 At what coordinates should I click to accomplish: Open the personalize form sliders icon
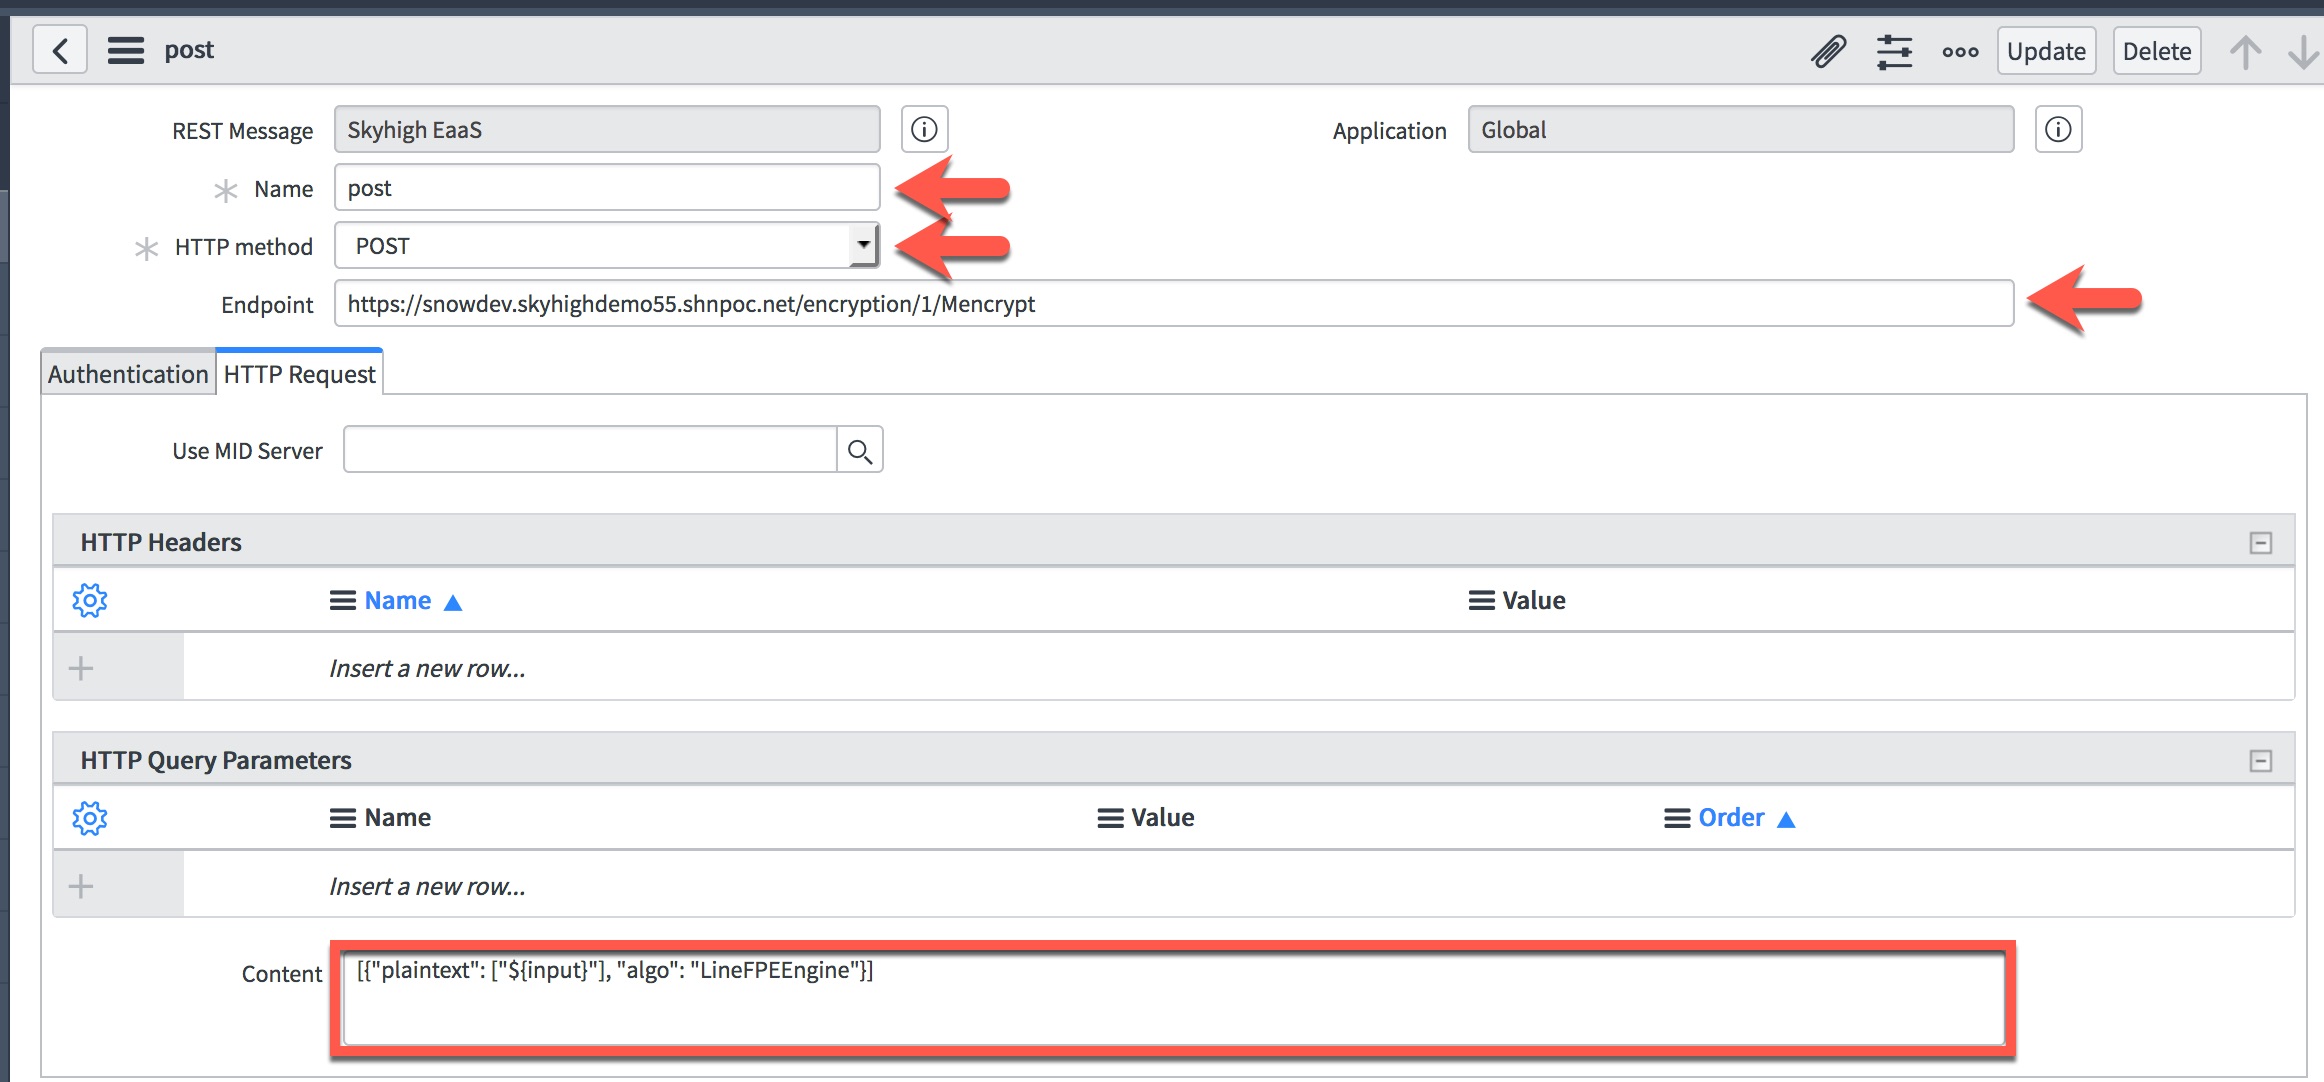pyautogui.click(x=1894, y=51)
